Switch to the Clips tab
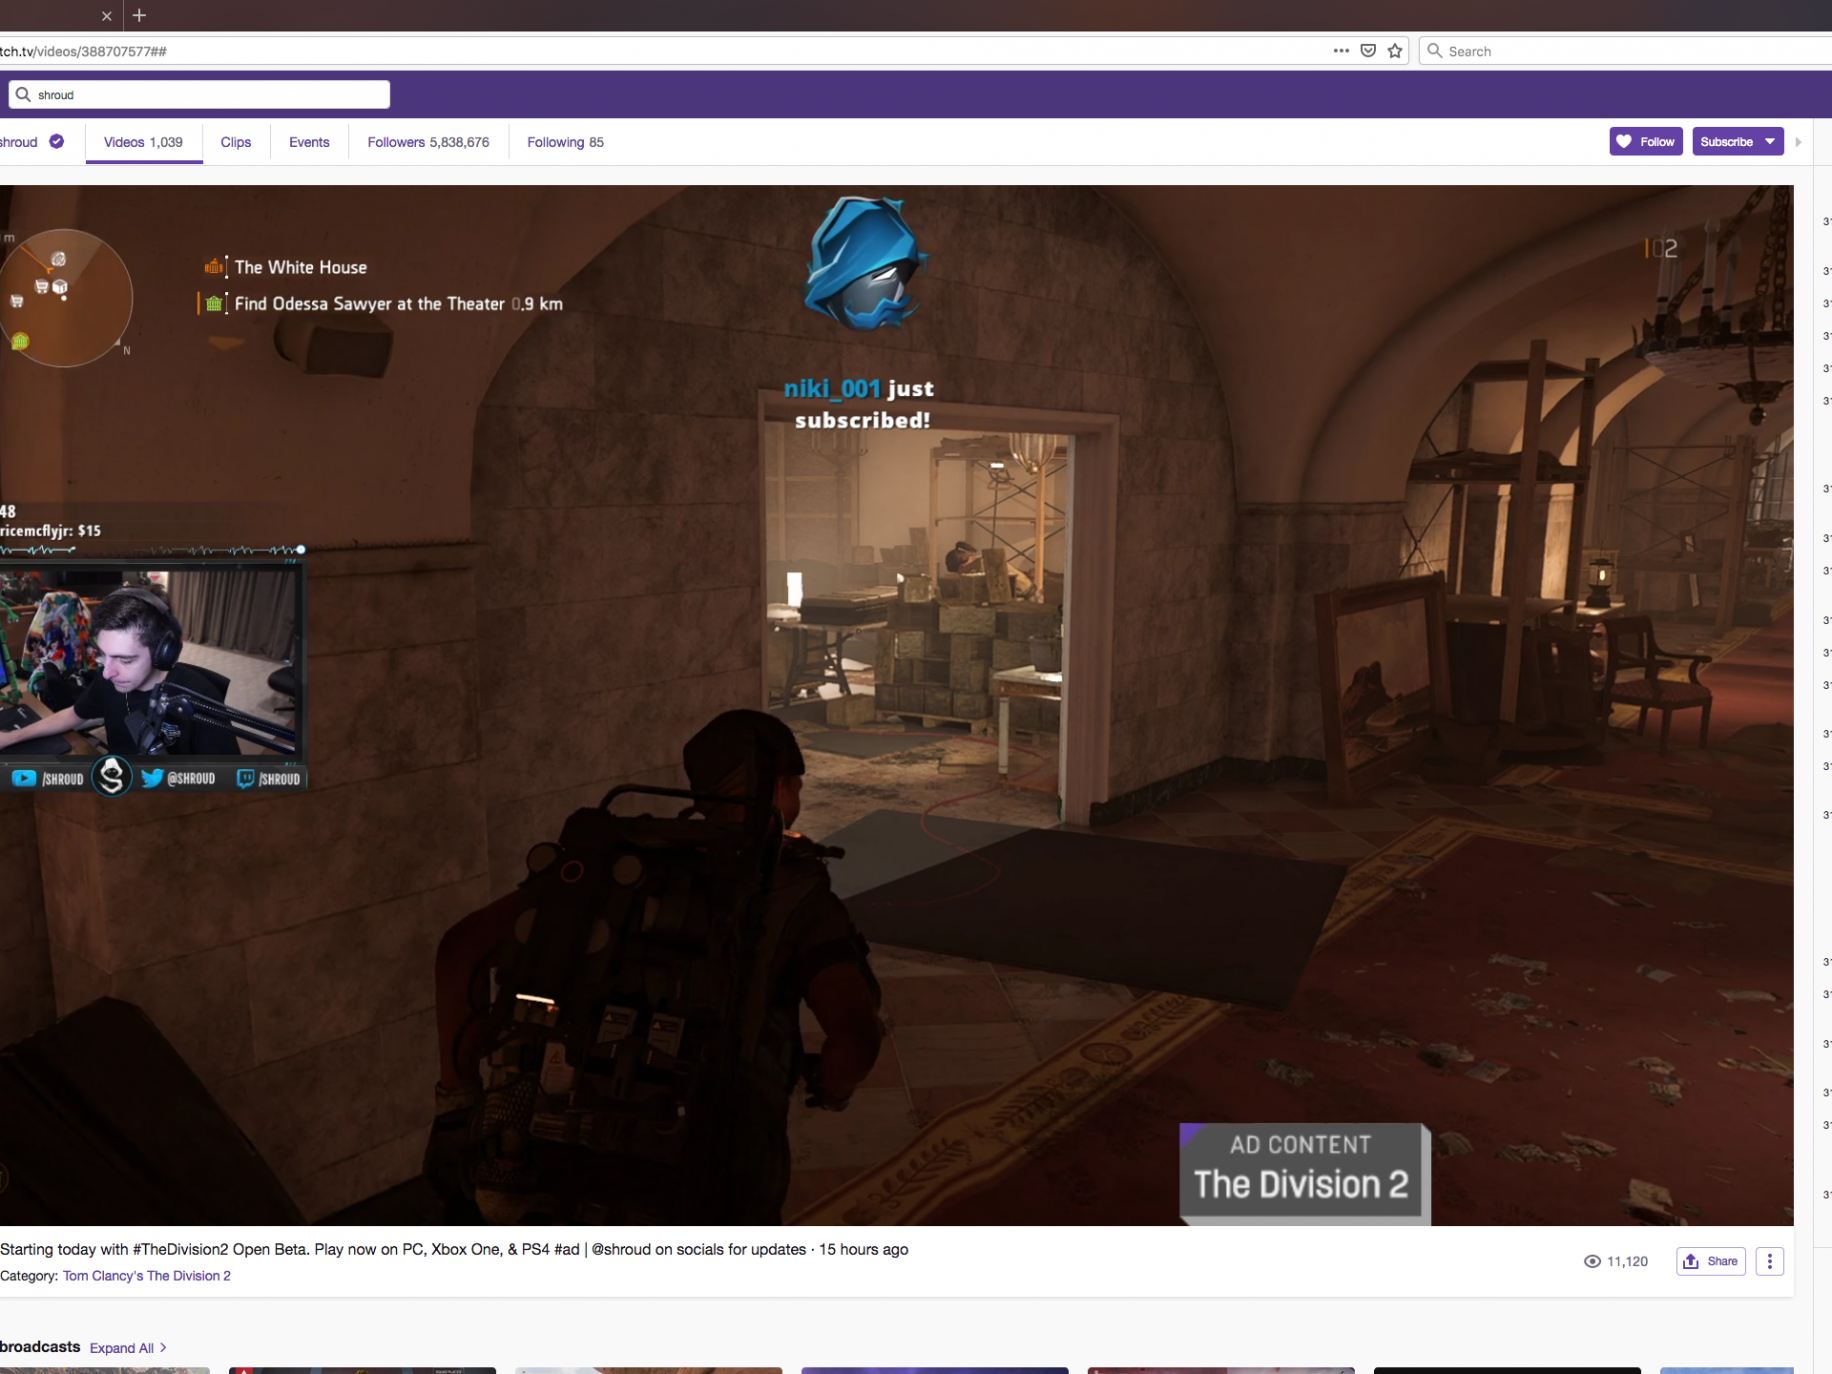The image size is (1832, 1374). pyautogui.click(x=236, y=142)
